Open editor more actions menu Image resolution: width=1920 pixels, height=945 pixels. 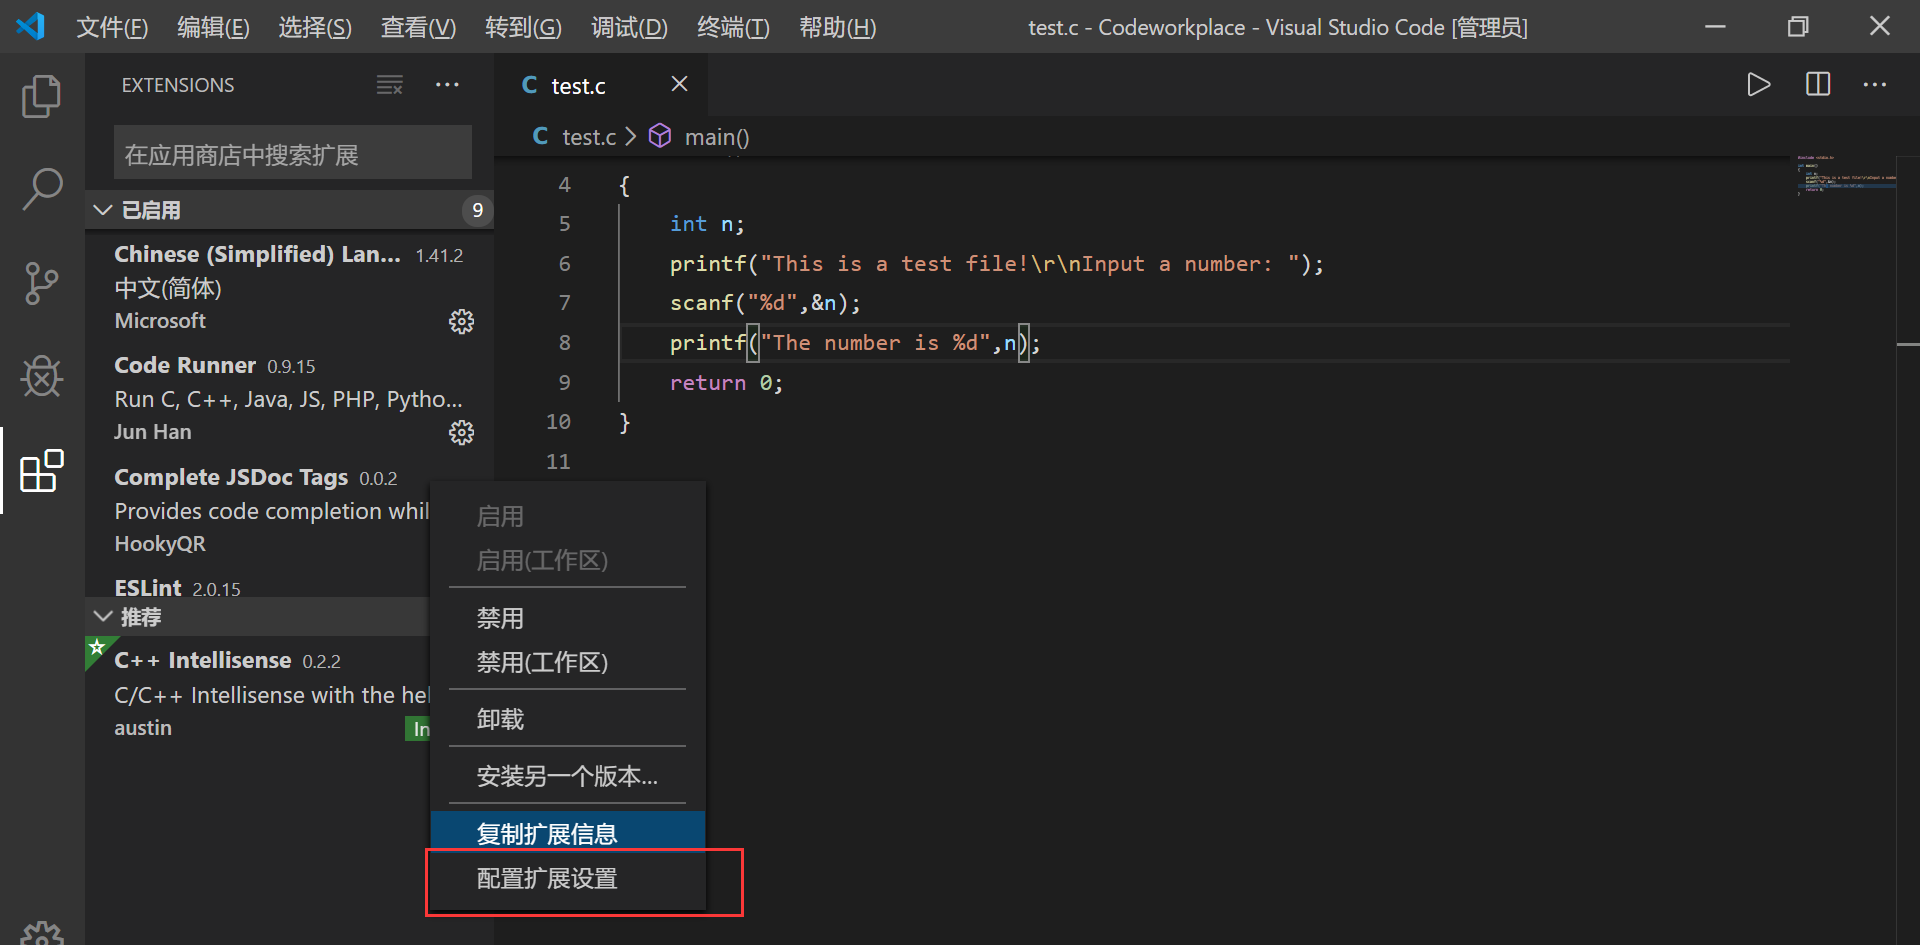pyautogui.click(x=1875, y=85)
